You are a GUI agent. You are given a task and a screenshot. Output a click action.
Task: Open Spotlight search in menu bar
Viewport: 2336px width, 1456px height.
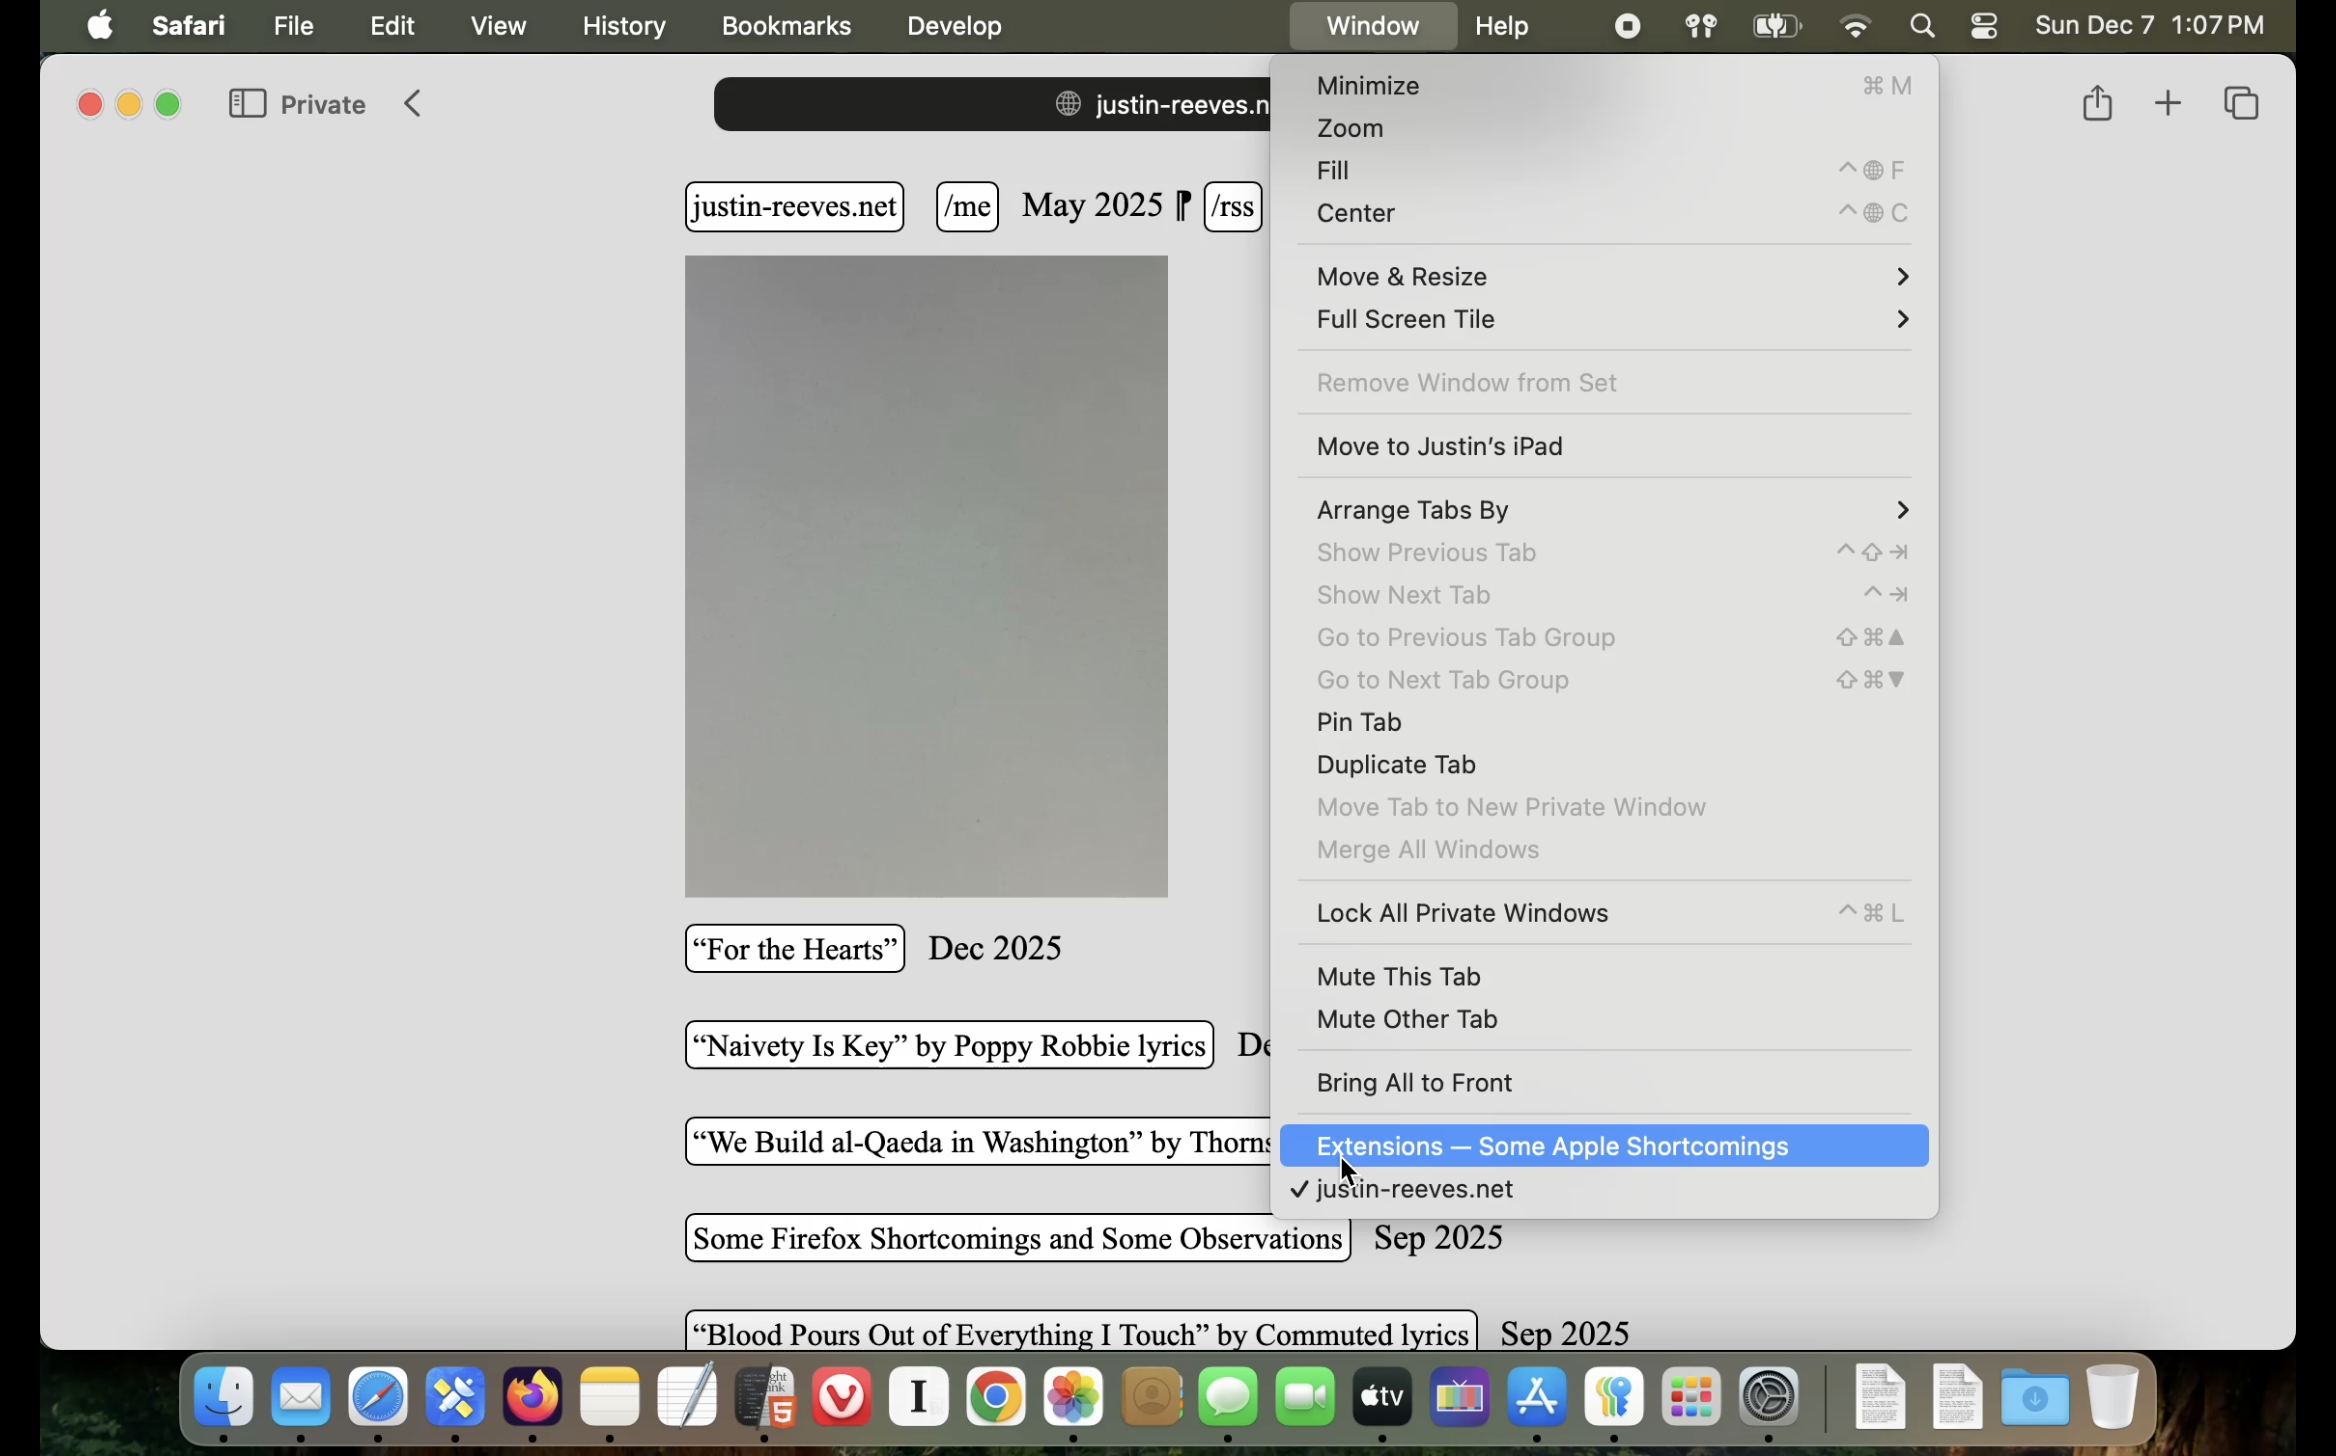[x=1921, y=26]
